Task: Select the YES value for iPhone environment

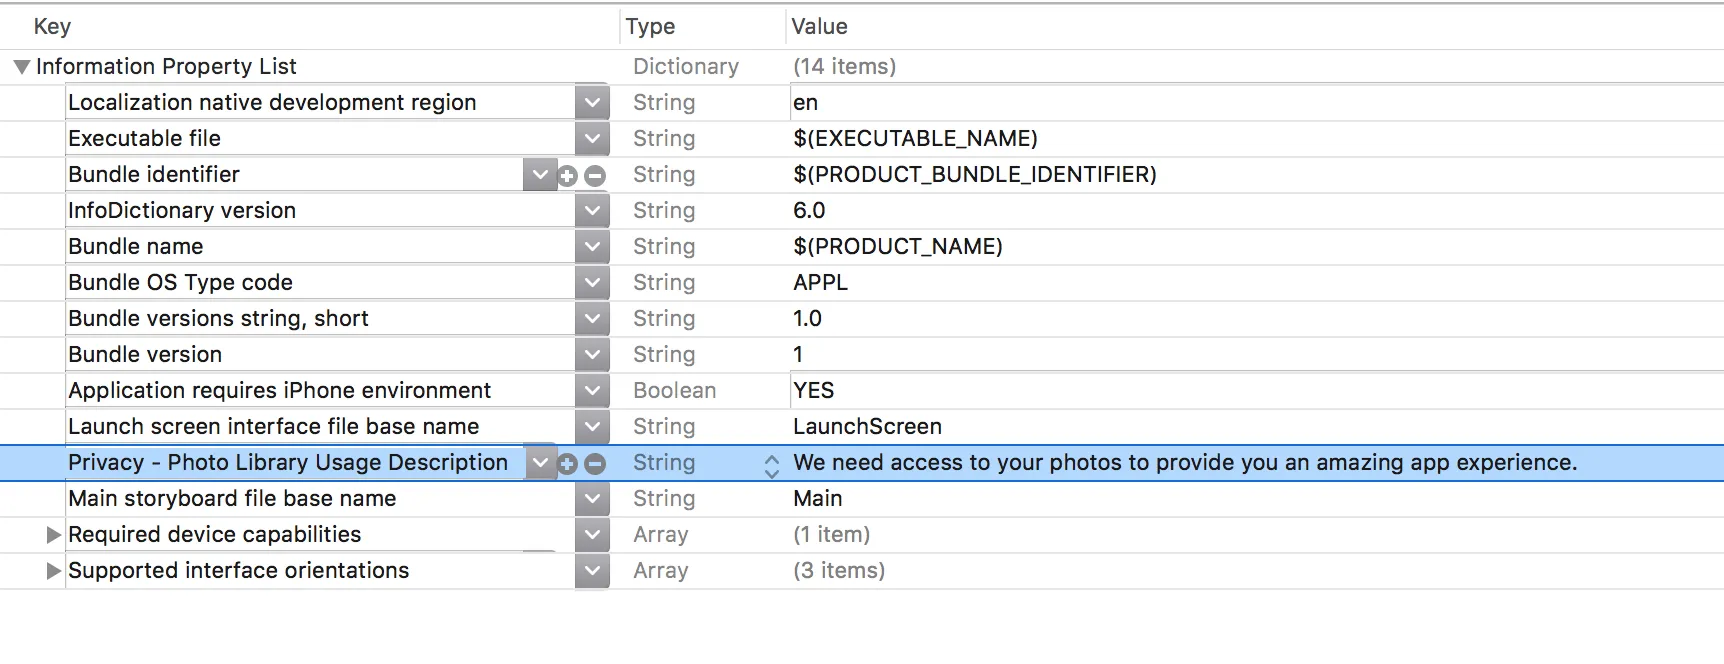Action: click(x=813, y=391)
